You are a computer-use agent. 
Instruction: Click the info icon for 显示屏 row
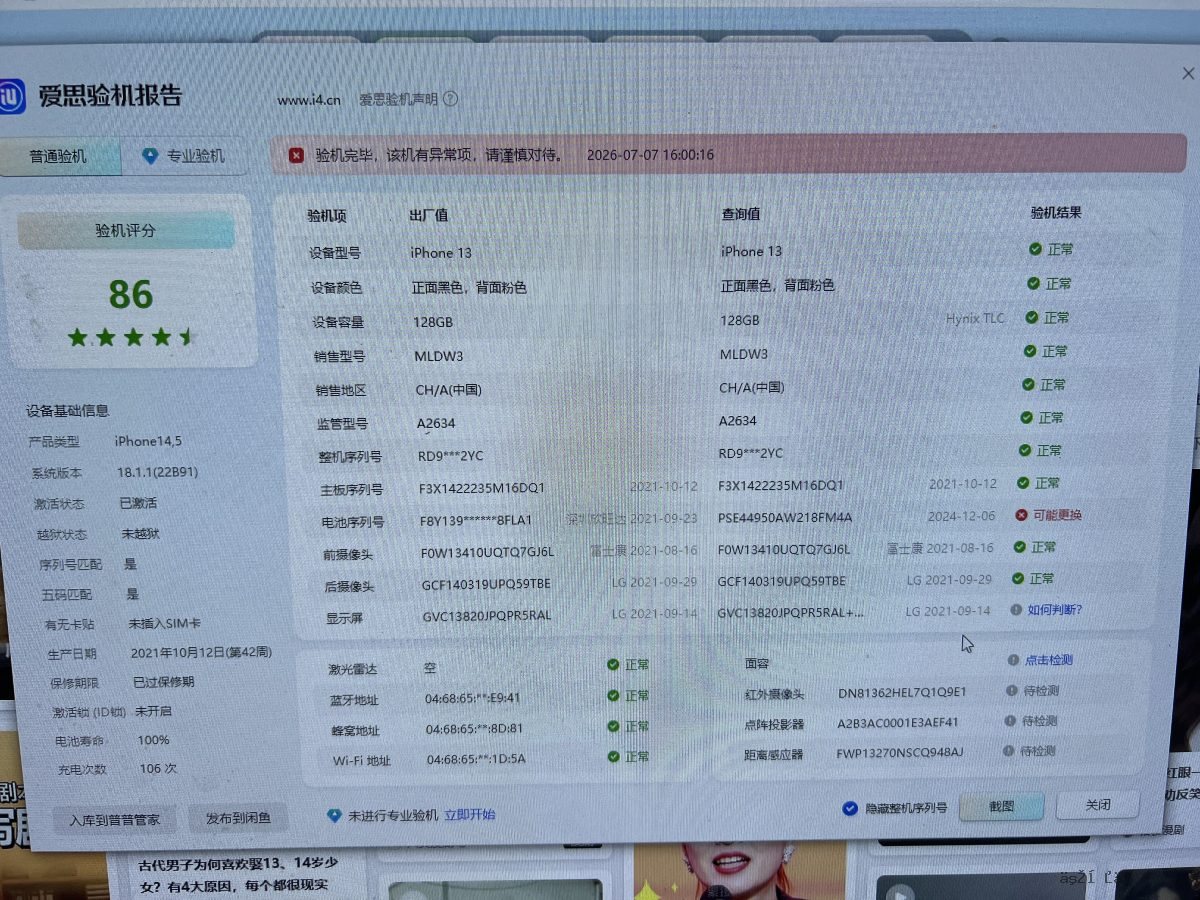coord(1016,609)
